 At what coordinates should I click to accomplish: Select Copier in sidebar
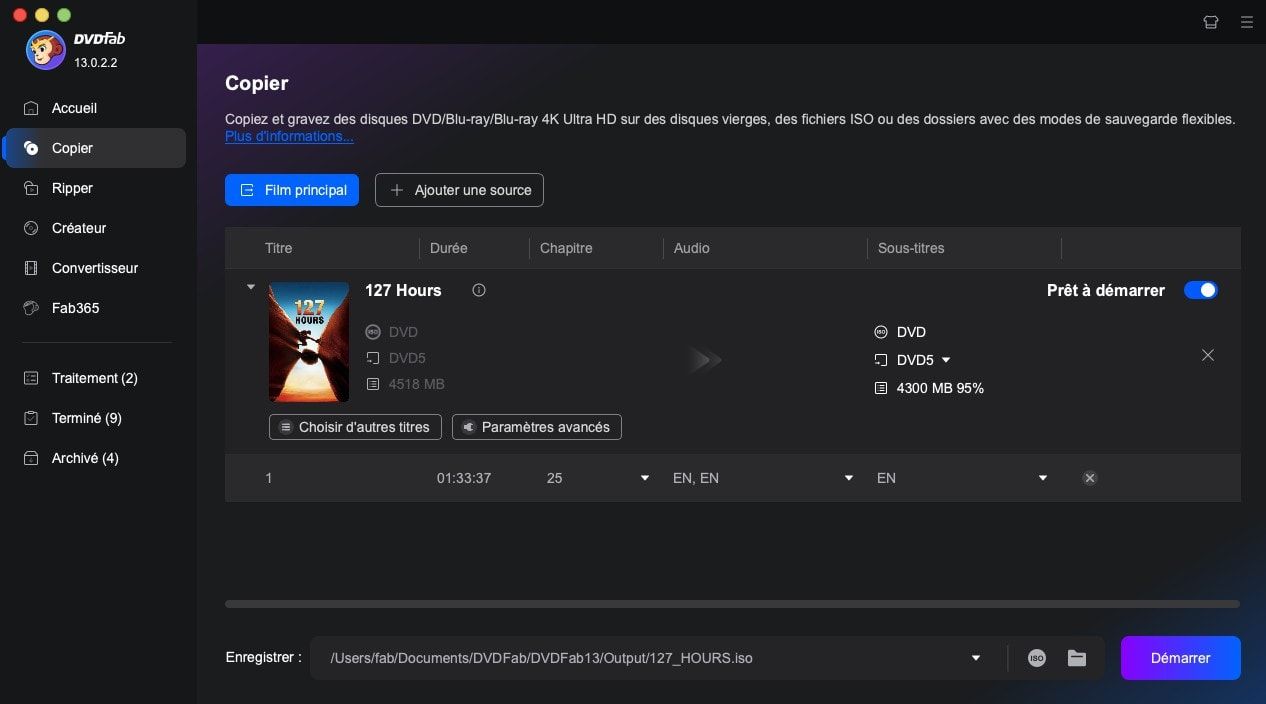coord(96,148)
